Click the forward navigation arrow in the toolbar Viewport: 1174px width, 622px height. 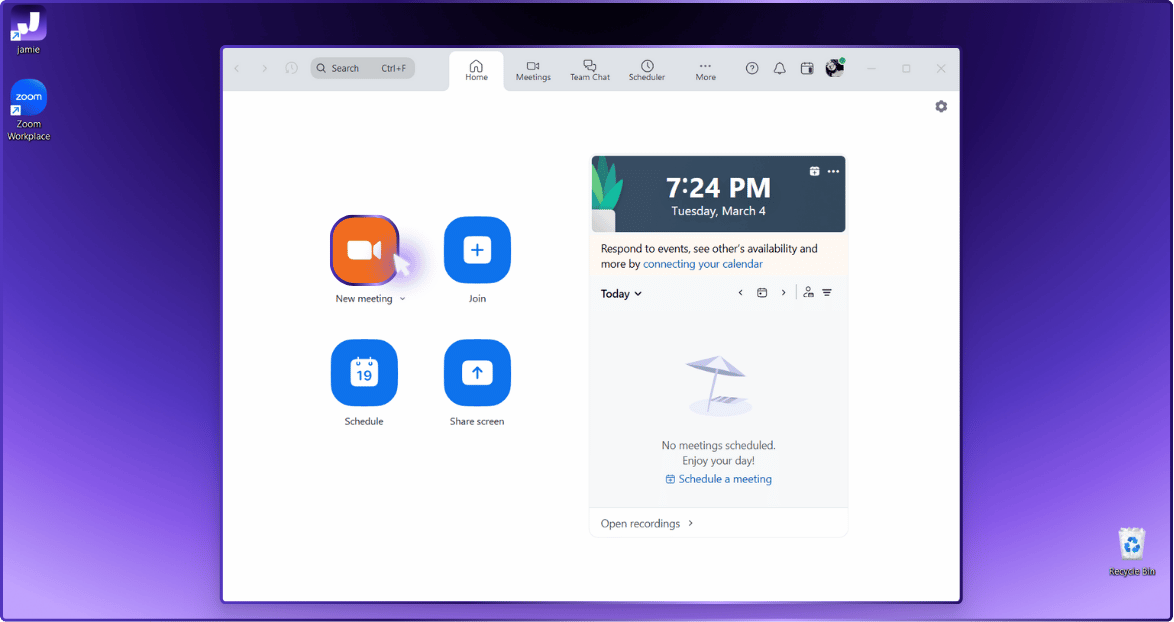264,68
